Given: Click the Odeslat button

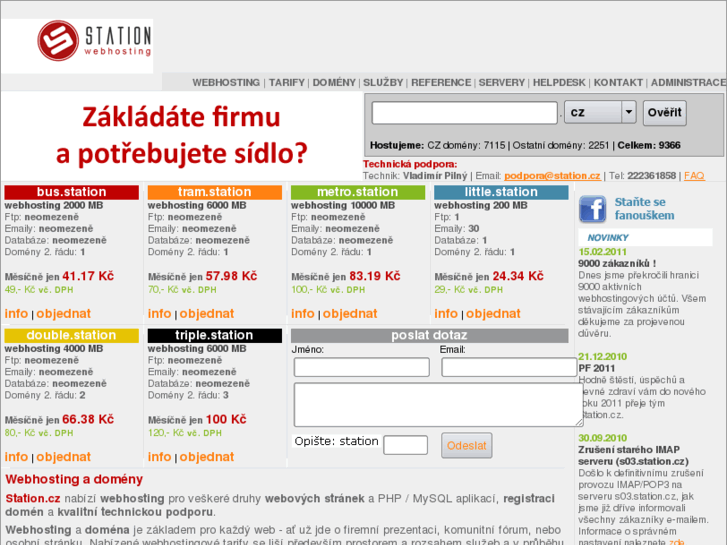Looking at the screenshot, I should click(x=466, y=446).
